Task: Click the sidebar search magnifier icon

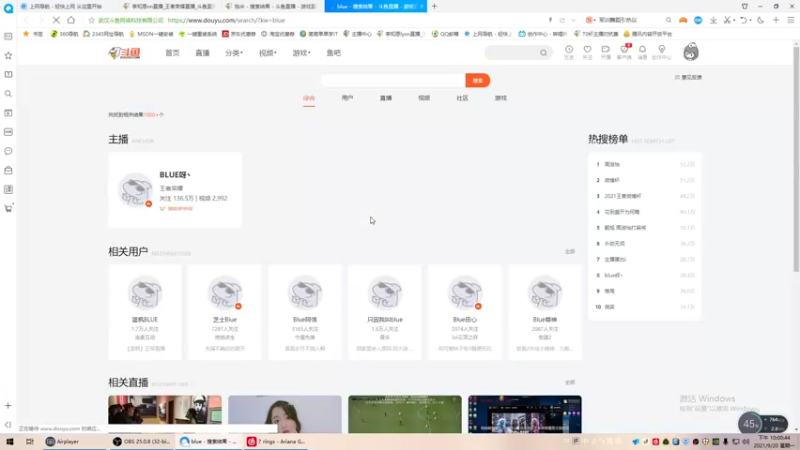Action: click(x=8, y=94)
